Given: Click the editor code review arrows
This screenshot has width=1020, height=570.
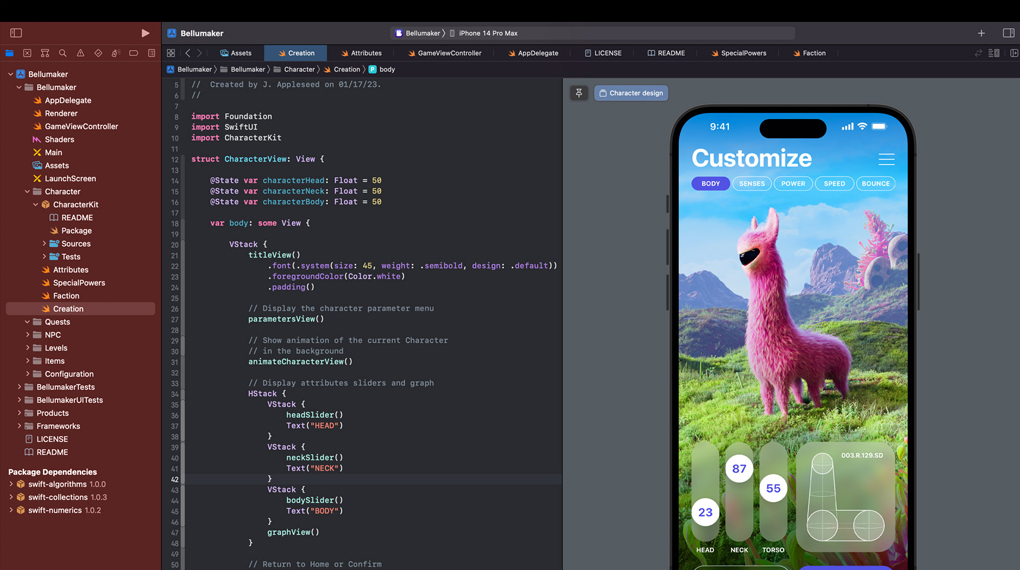Looking at the screenshot, I should (x=978, y=53).
